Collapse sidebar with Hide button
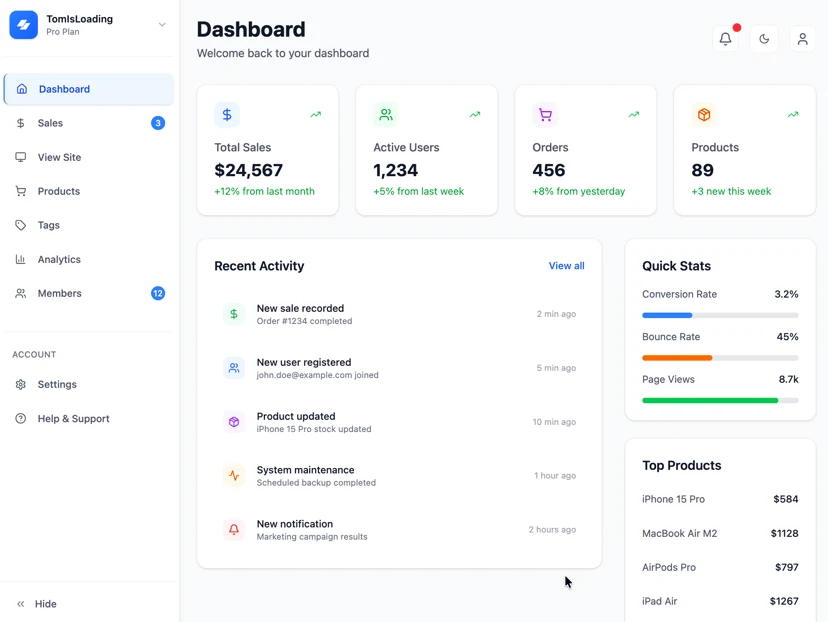828x622 pixels. 36,604
